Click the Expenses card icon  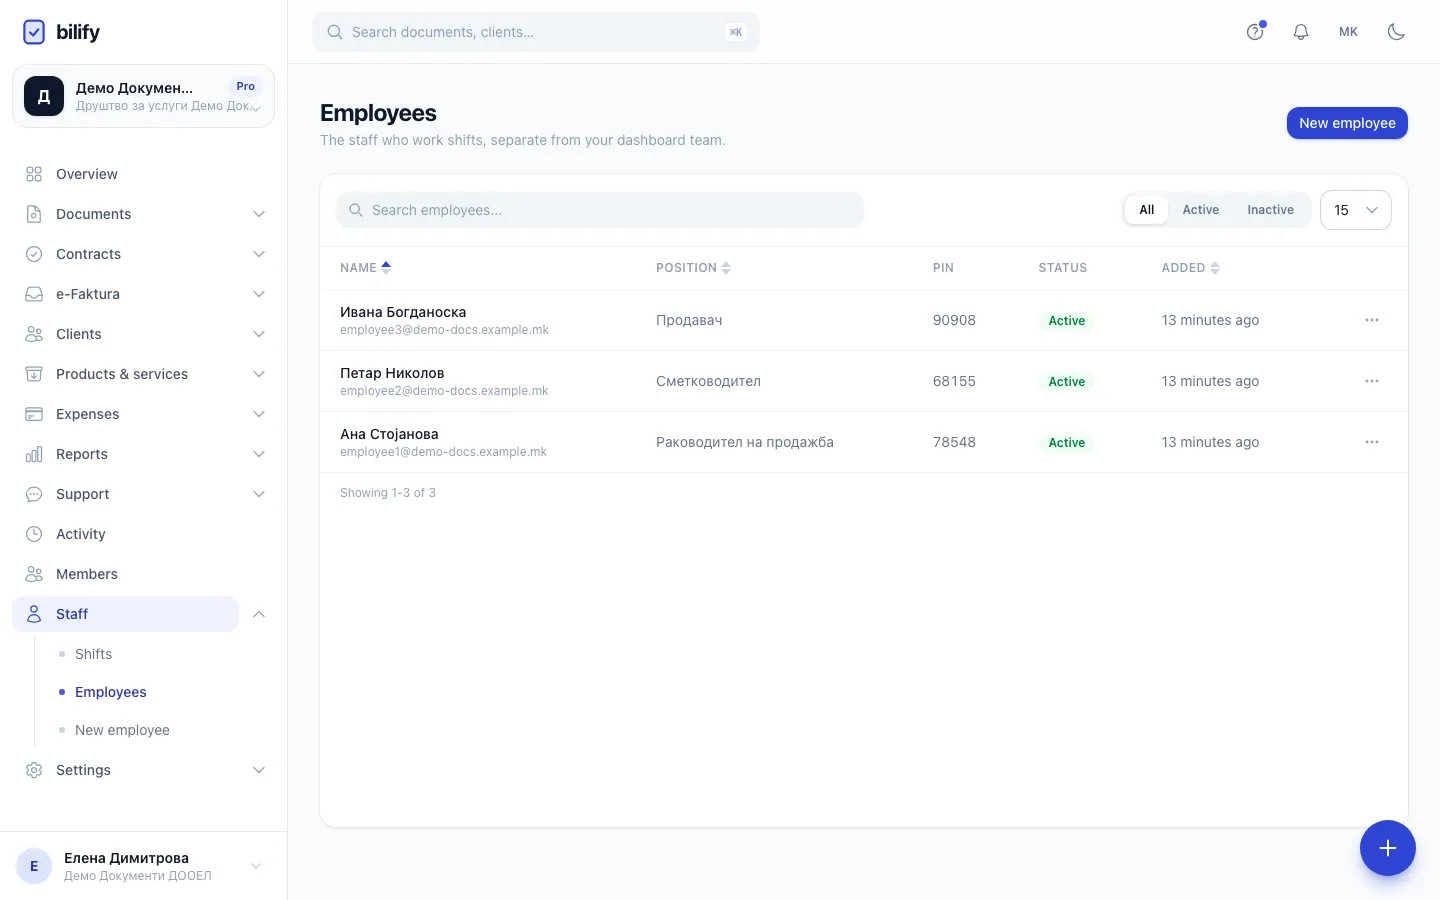(x=34, y=414)
